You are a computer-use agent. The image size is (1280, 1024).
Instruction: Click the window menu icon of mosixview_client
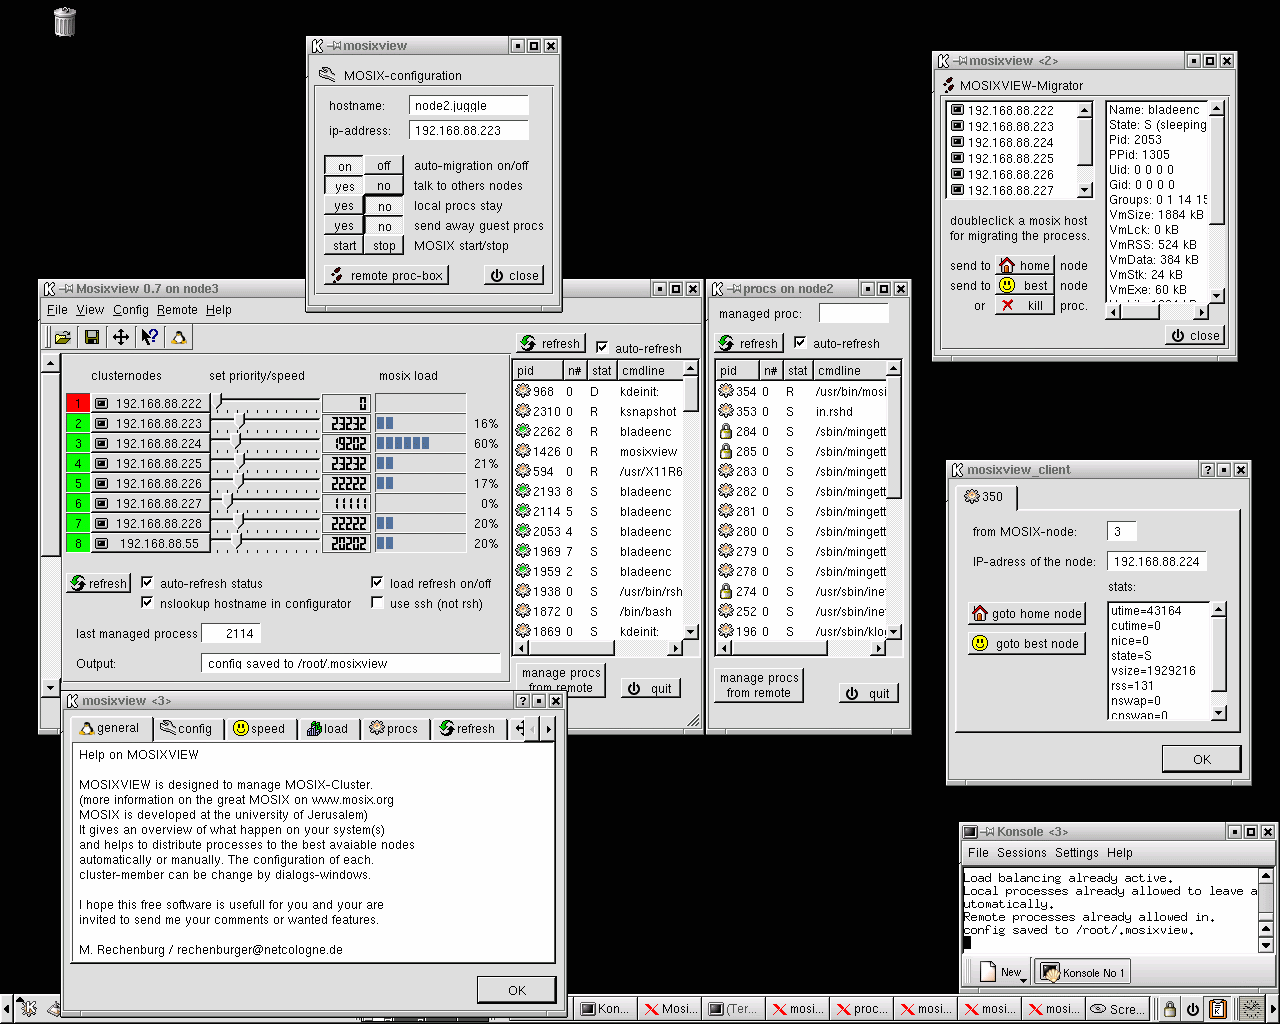tap(957, 470)
